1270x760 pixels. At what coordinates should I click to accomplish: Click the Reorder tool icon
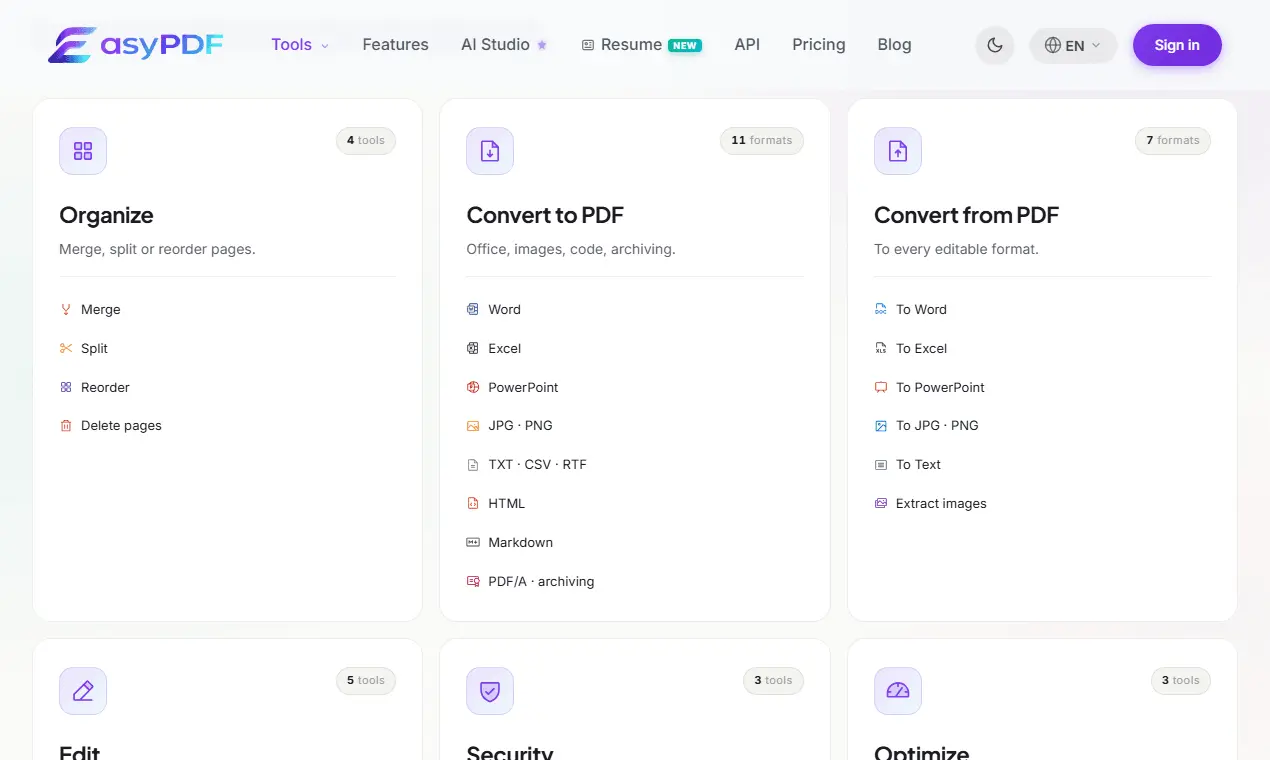pos(66,387)
